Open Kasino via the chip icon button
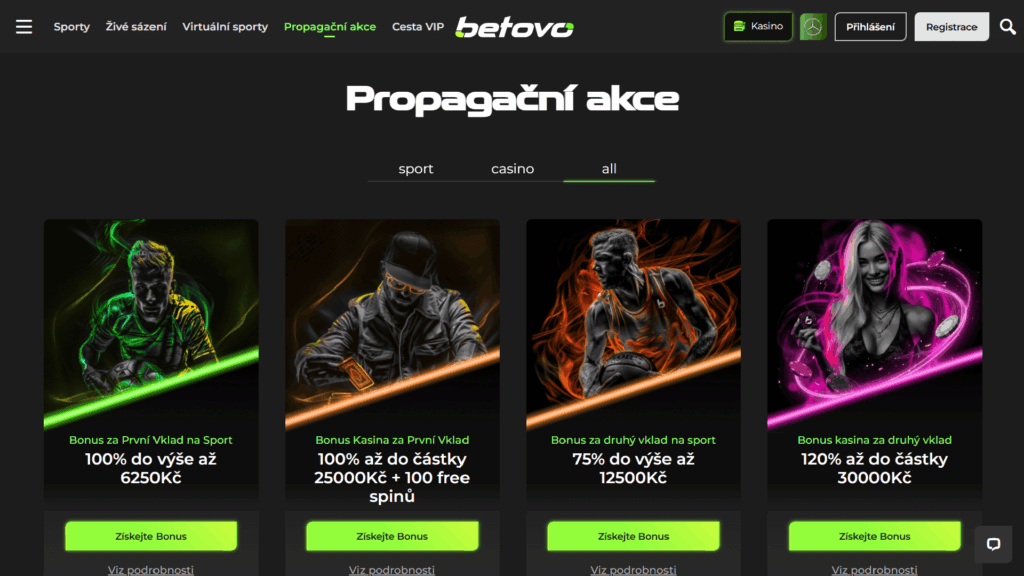Screen dimensions: 1024x576 (758, 27)
